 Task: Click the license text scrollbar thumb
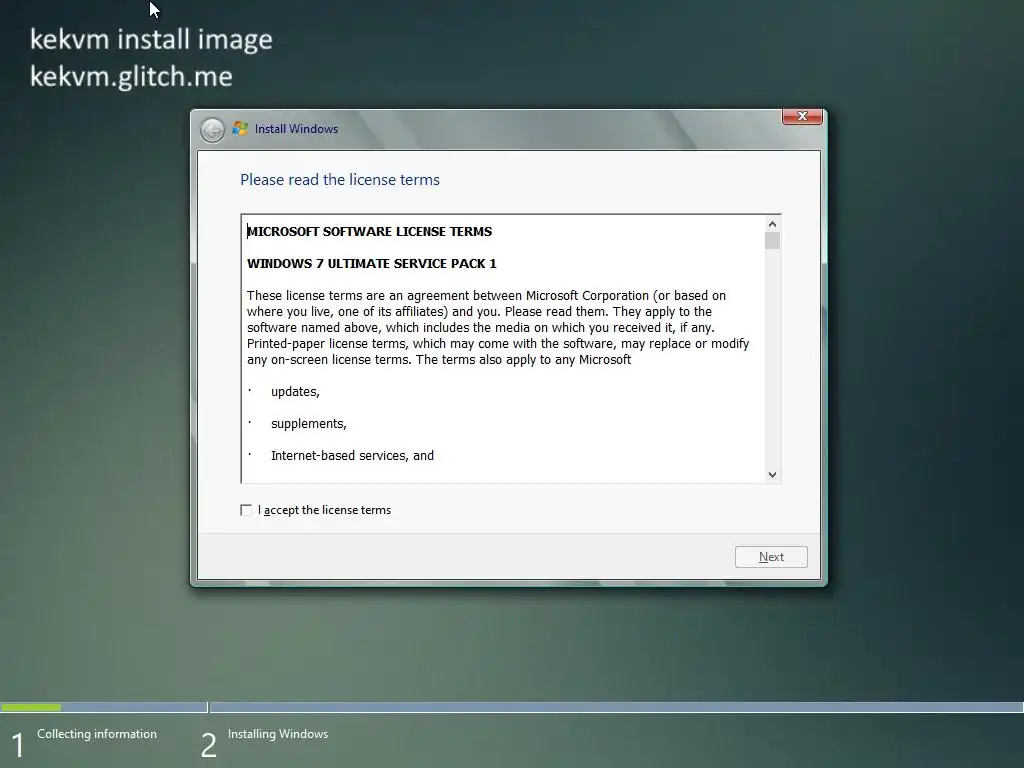click(773, 240)
